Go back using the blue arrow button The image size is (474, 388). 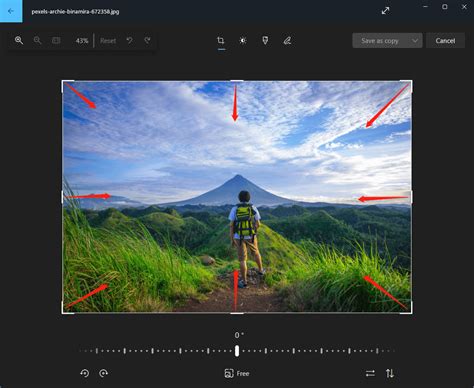[x=11, y=11]
